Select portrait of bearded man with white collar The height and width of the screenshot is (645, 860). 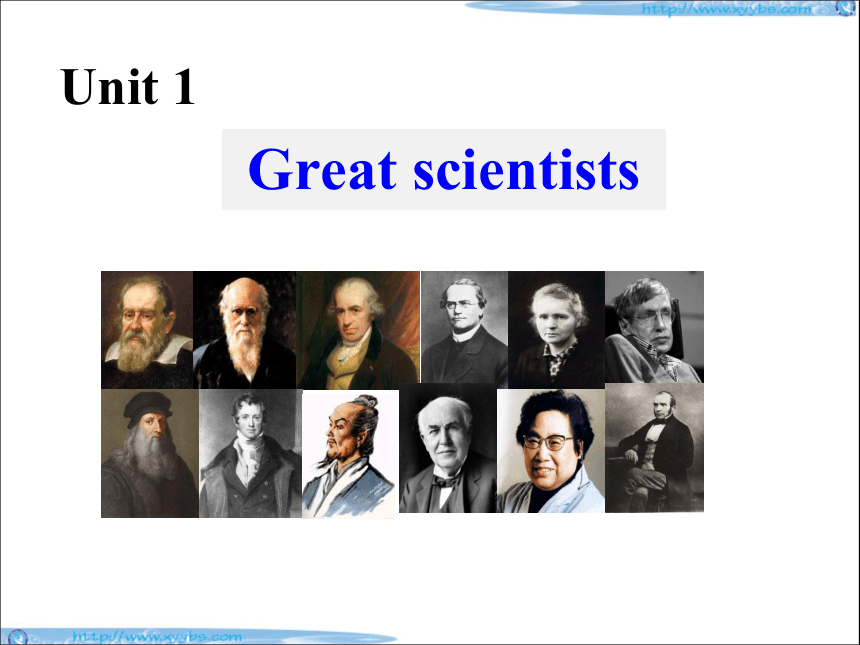147,330
